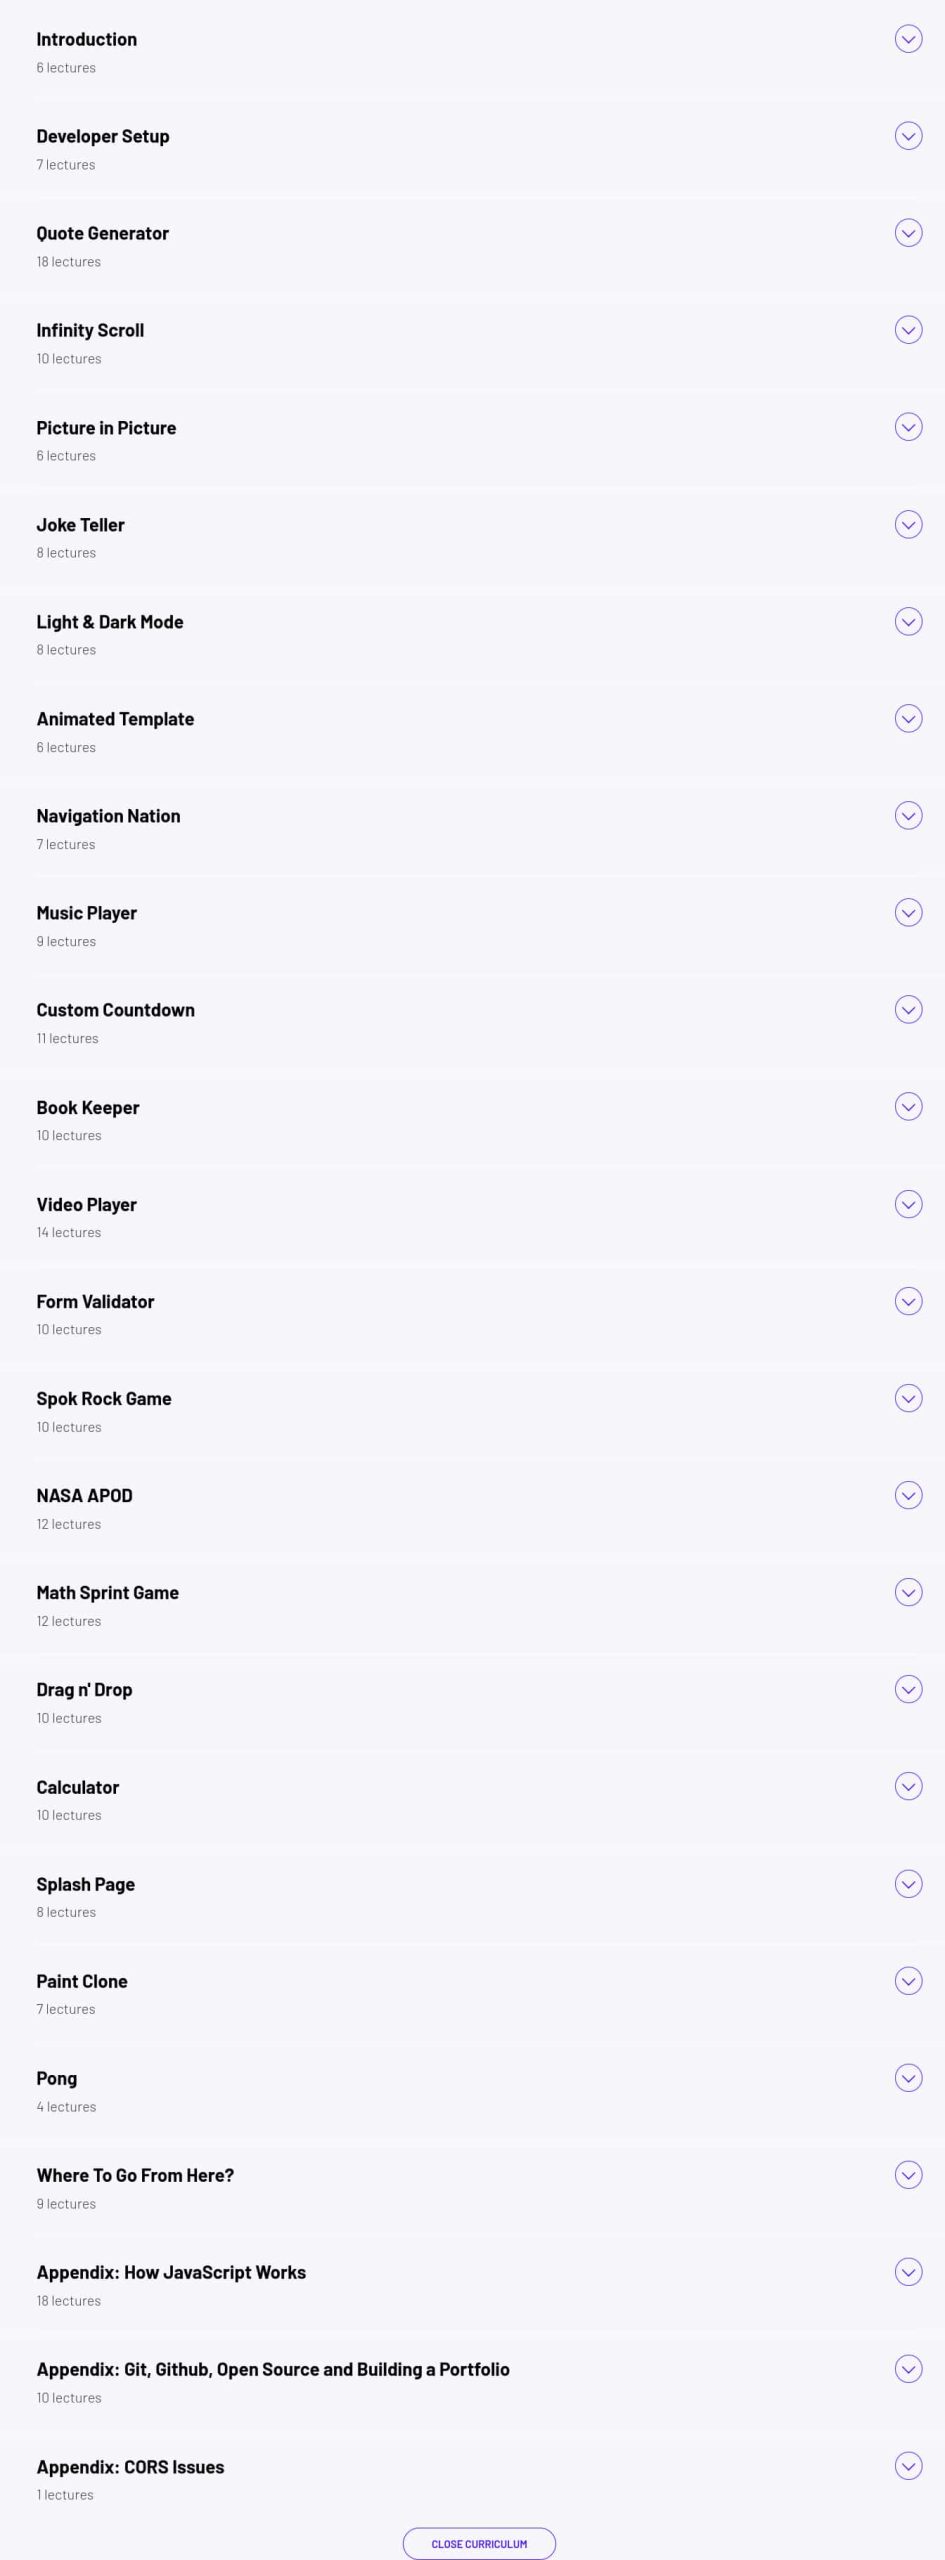Expand the NASA APOD chevron icon
Screen dimensions: 945x2560
(908, 1495)
